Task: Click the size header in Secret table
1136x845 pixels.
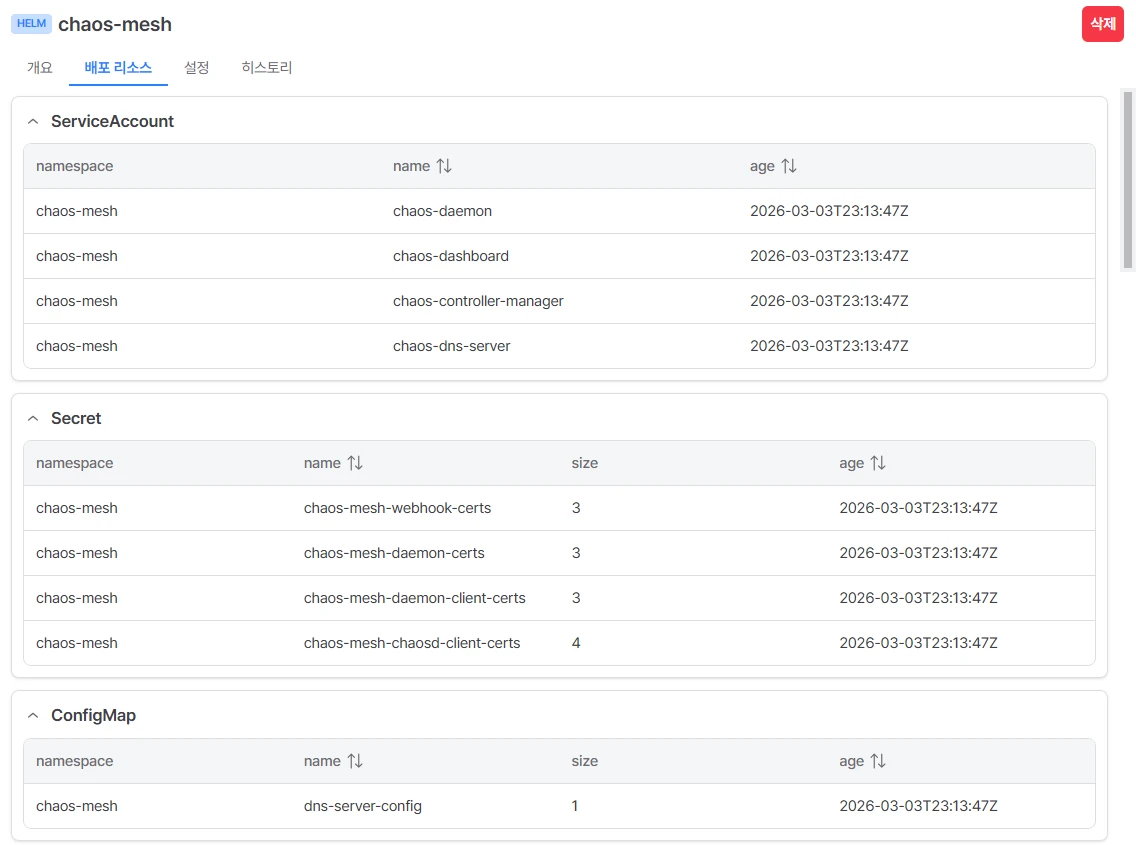Action: click(585, 463)
